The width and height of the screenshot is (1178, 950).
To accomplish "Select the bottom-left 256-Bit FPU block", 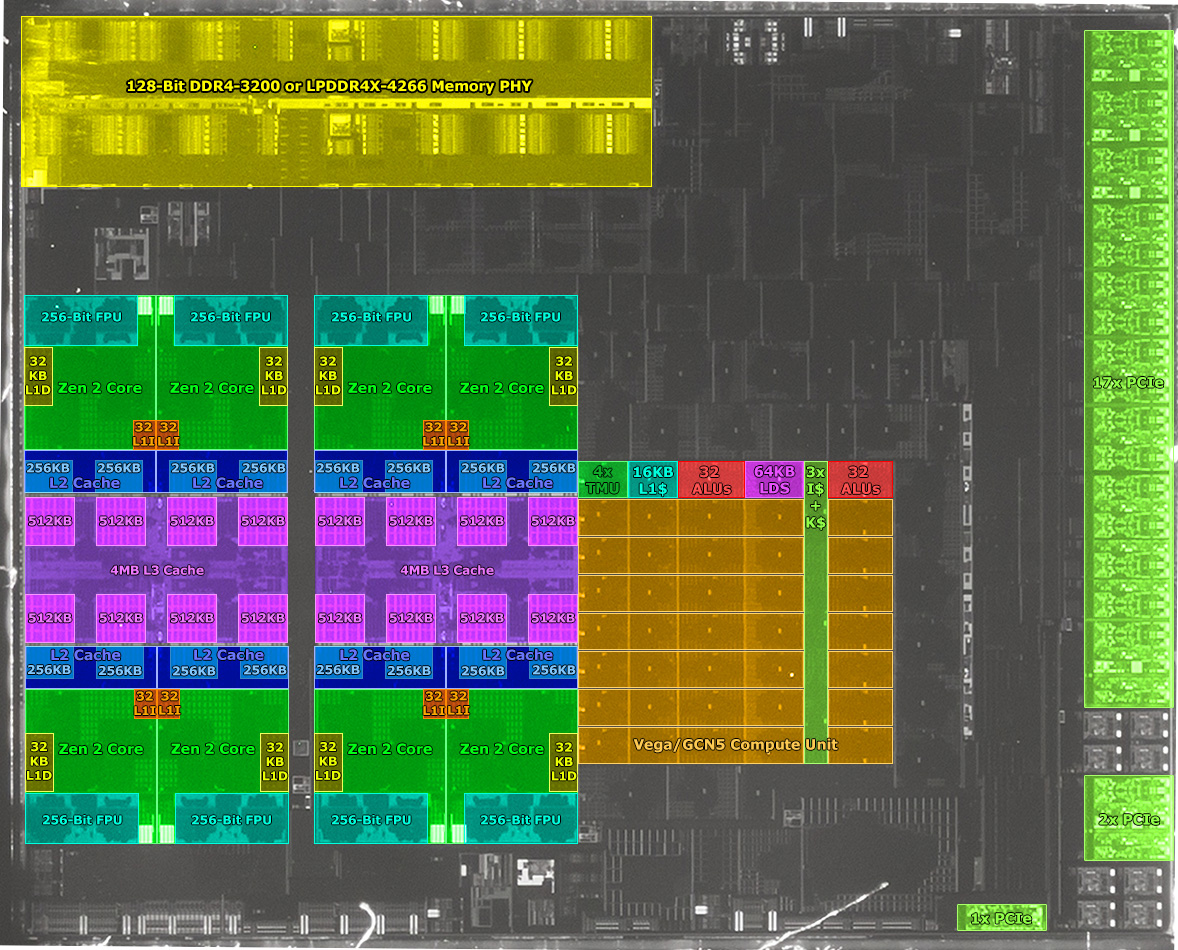I will tap(80, 819).
